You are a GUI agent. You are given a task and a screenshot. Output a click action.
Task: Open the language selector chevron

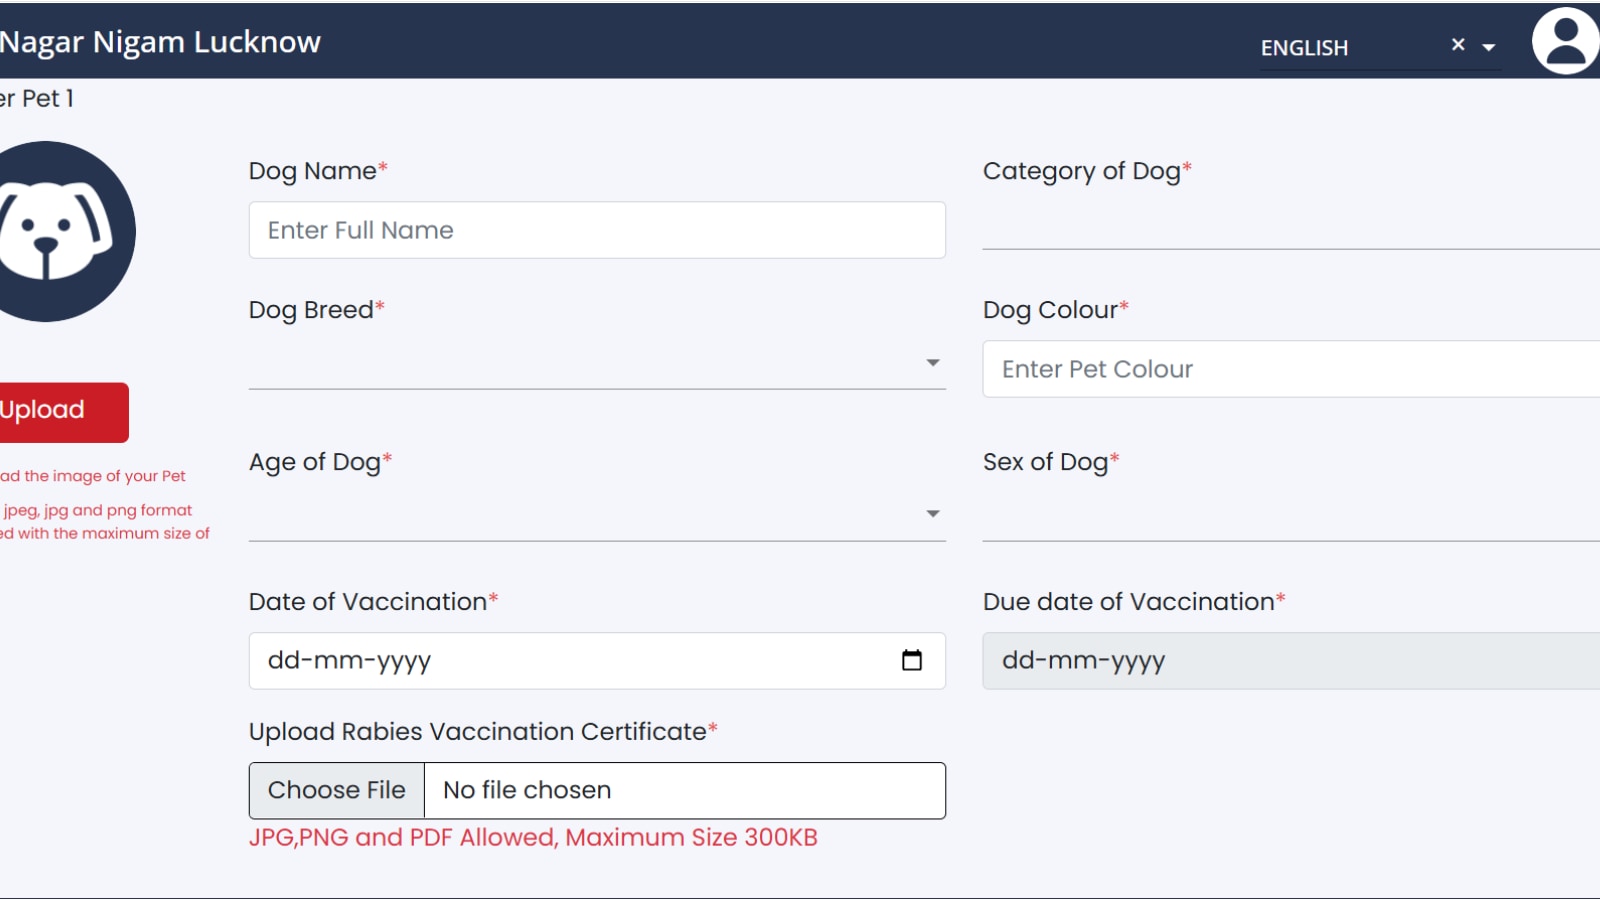pos(1489,48)
